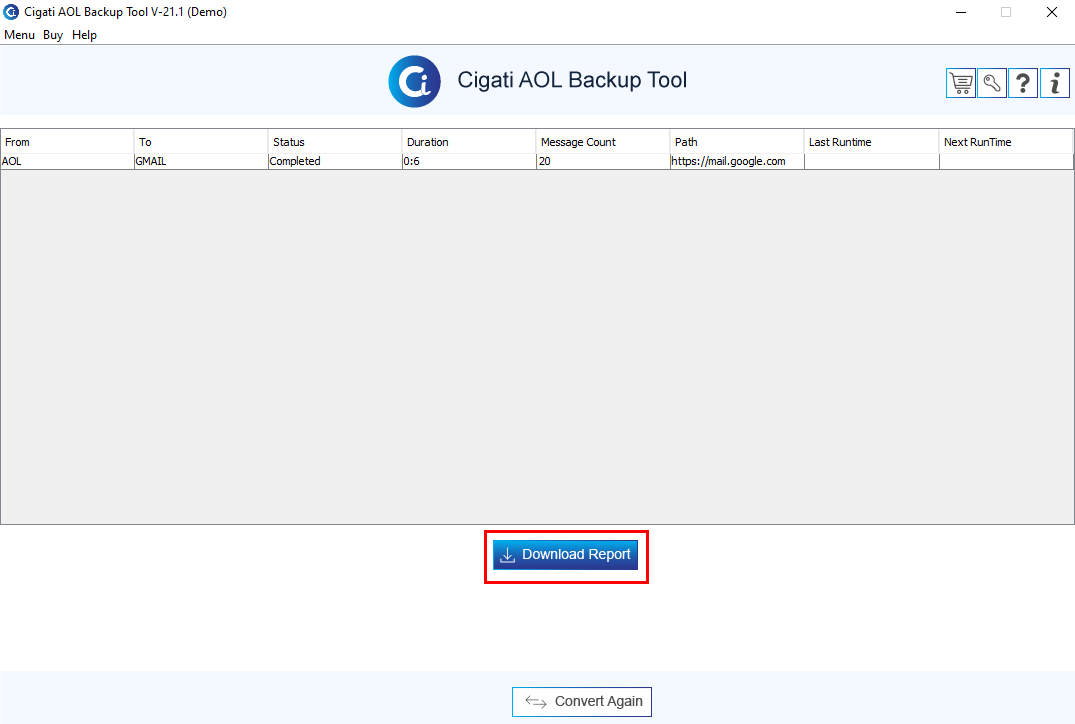
Task: Click the Path column header
Action: click(x=737, y=142)
